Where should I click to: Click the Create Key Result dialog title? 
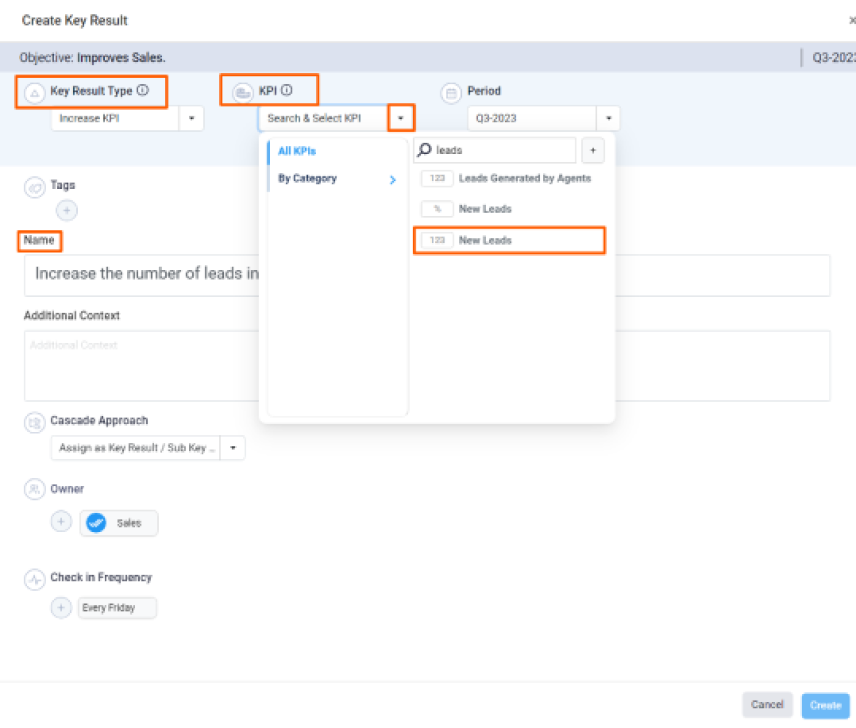click(x=75, y=20)
